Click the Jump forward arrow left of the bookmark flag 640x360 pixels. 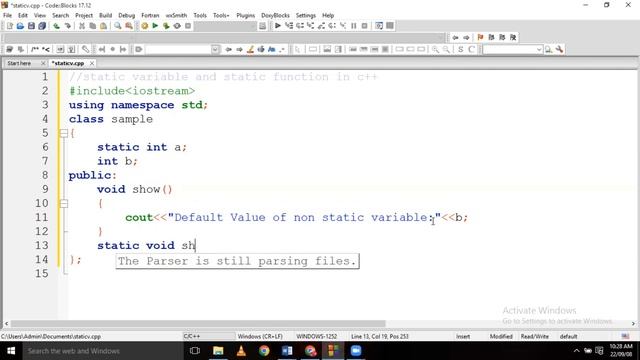[466, 38]
